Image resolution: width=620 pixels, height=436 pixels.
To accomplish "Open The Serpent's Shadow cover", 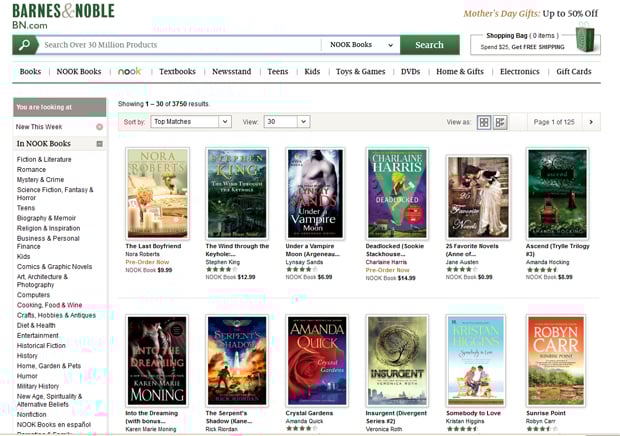I will pyautogui.click(x=237, y=361).
